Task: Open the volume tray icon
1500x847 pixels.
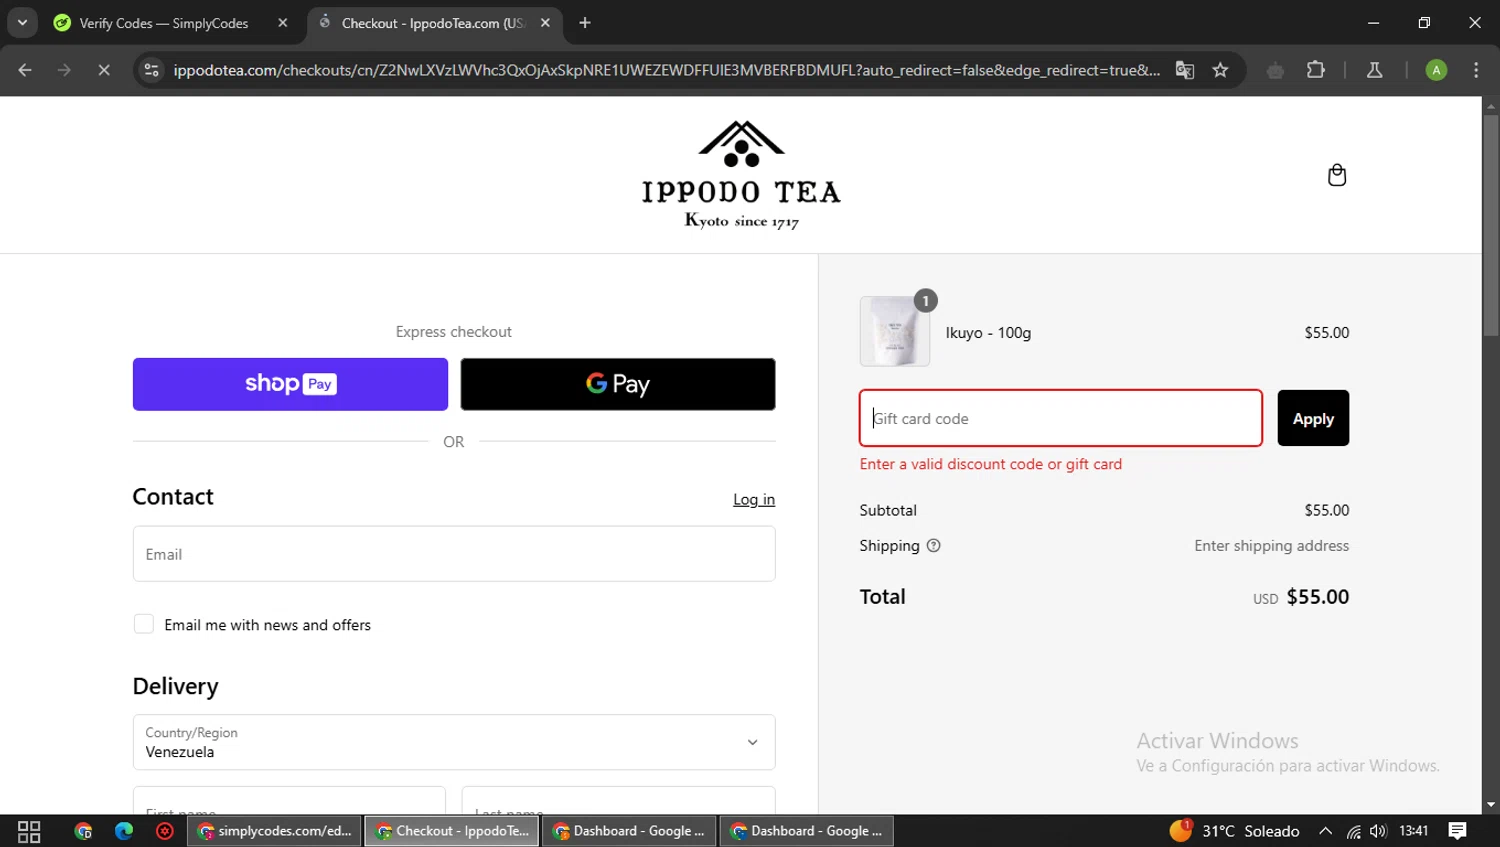Action: pos(1379,831)
